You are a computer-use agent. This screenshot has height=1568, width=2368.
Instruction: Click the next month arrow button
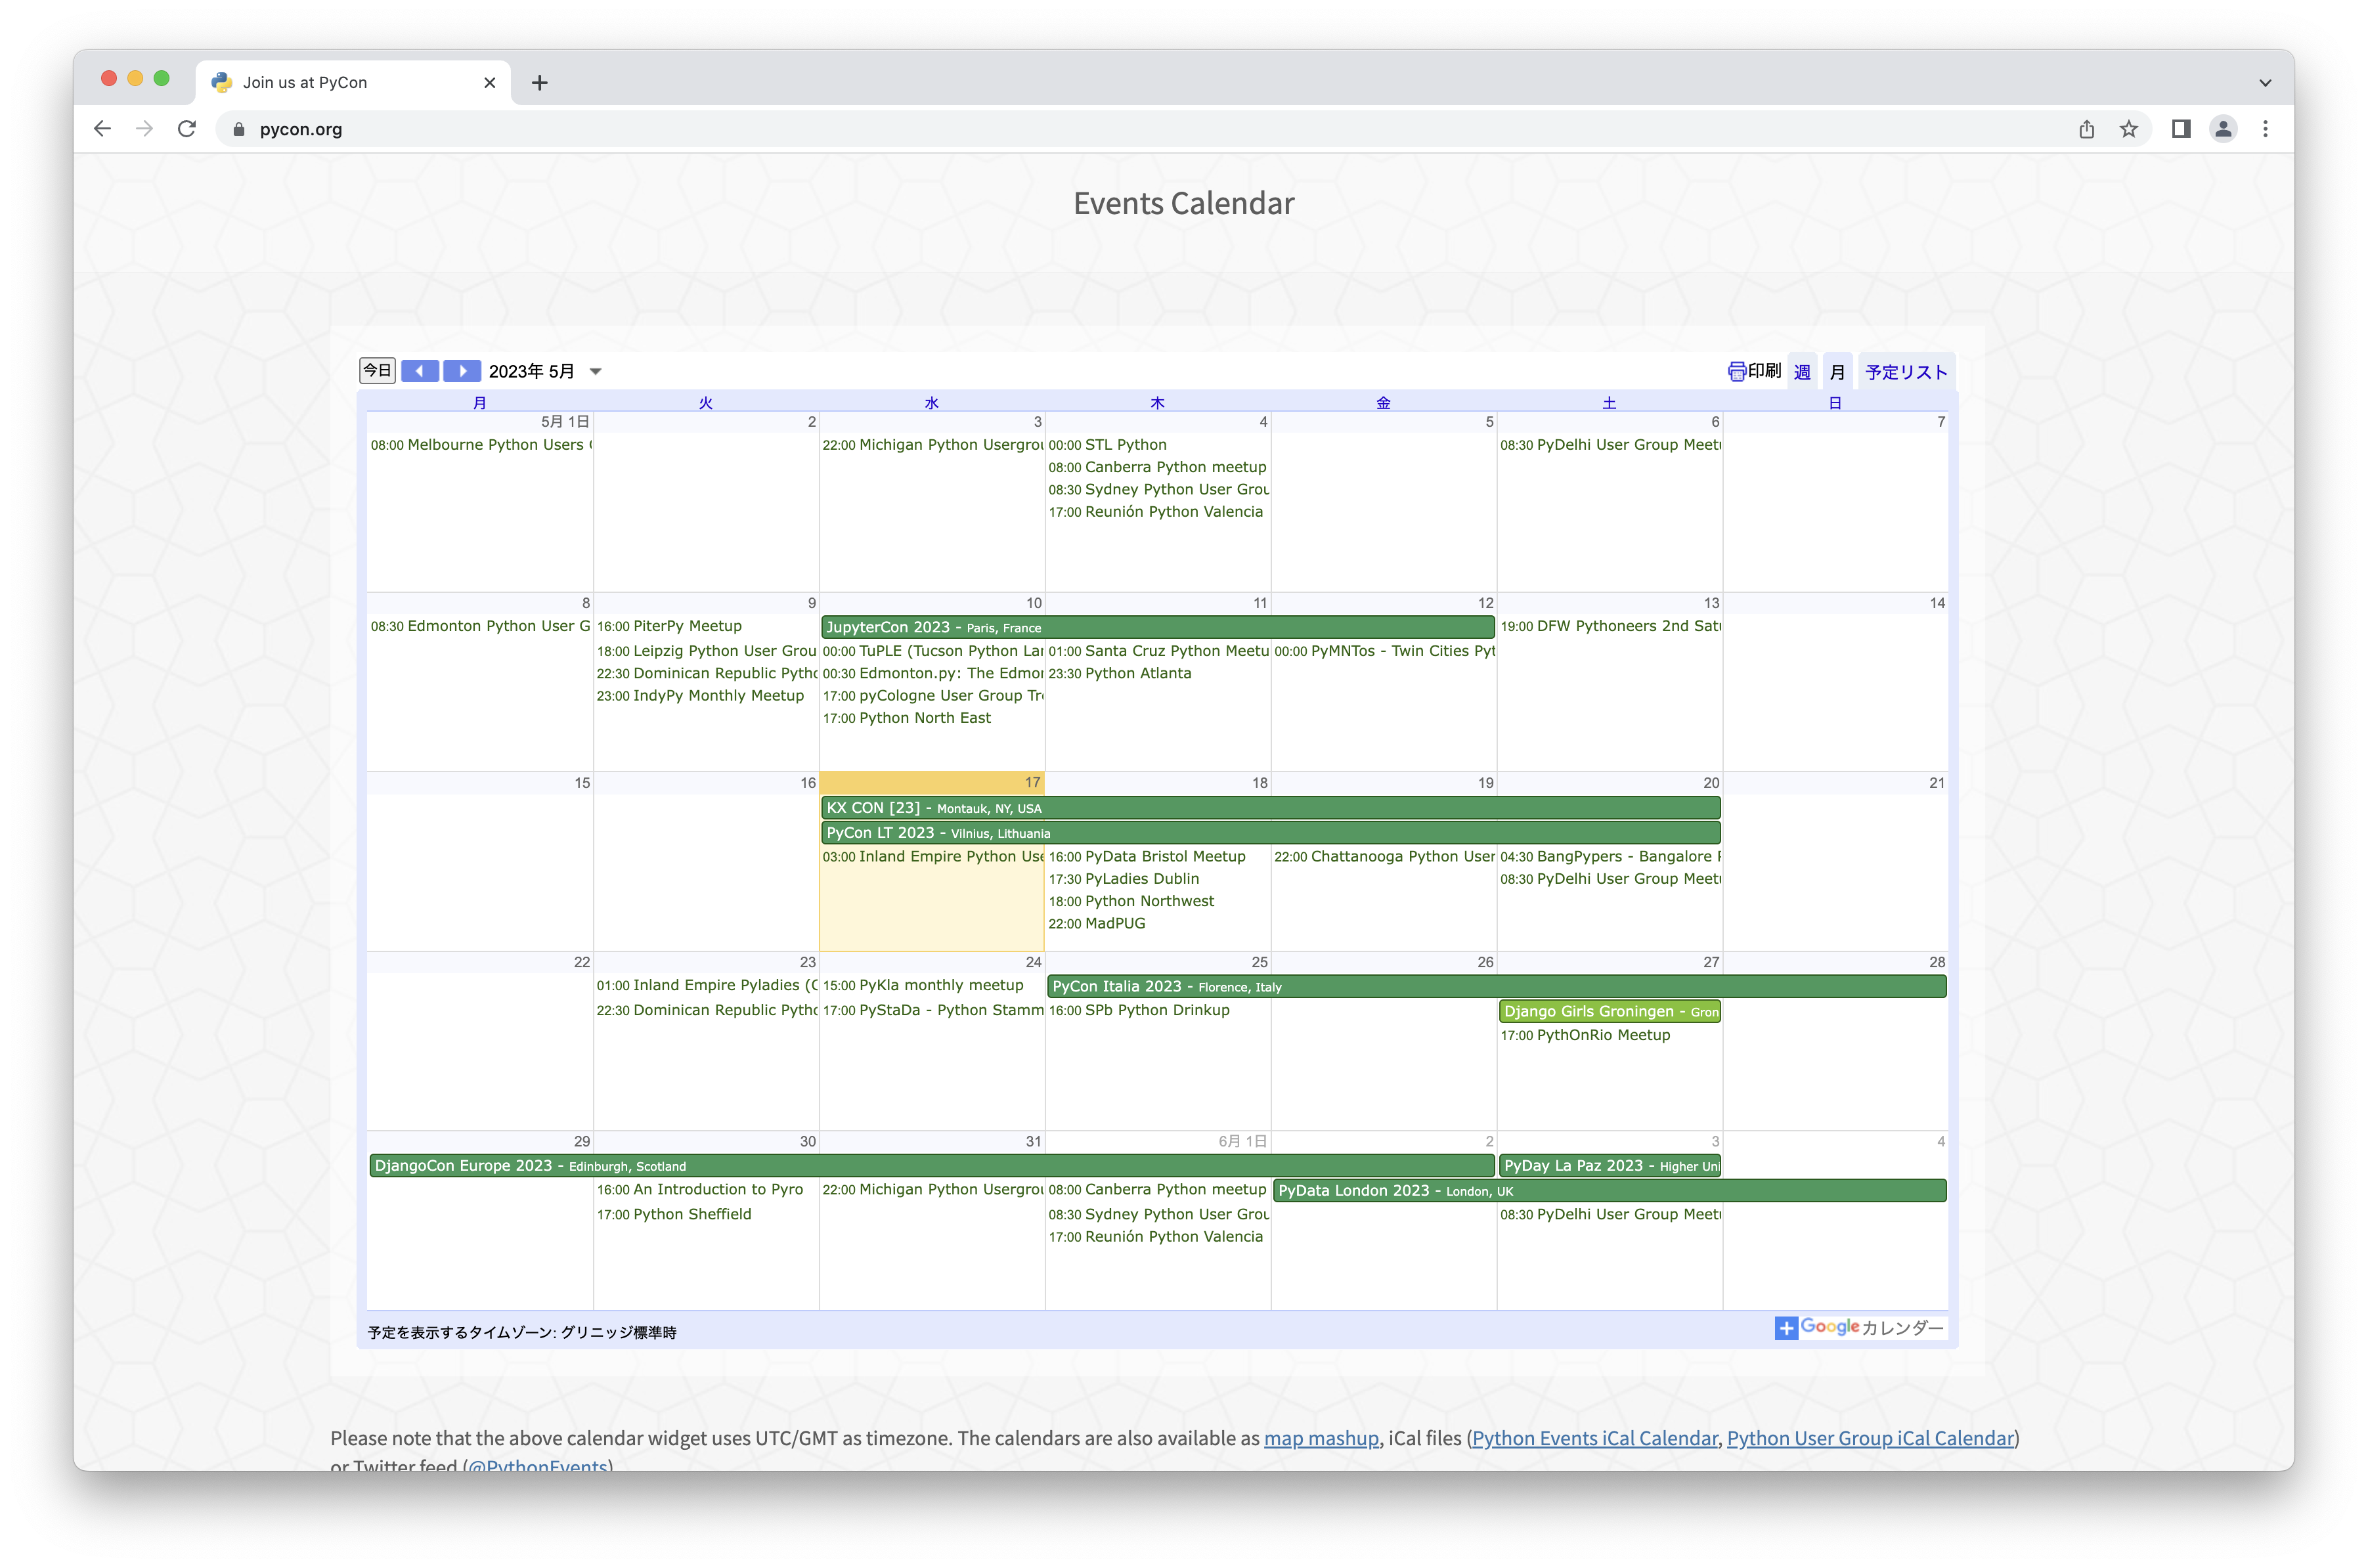(x=462, y=371)
